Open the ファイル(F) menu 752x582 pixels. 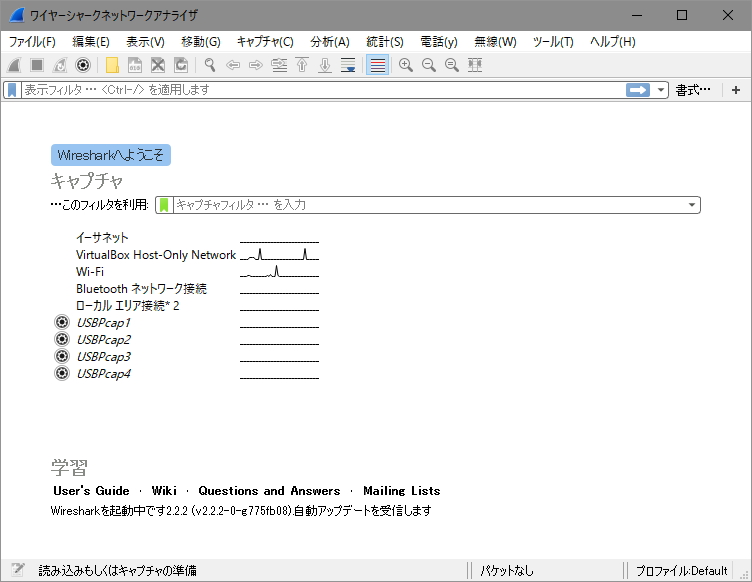click(32, 42)
